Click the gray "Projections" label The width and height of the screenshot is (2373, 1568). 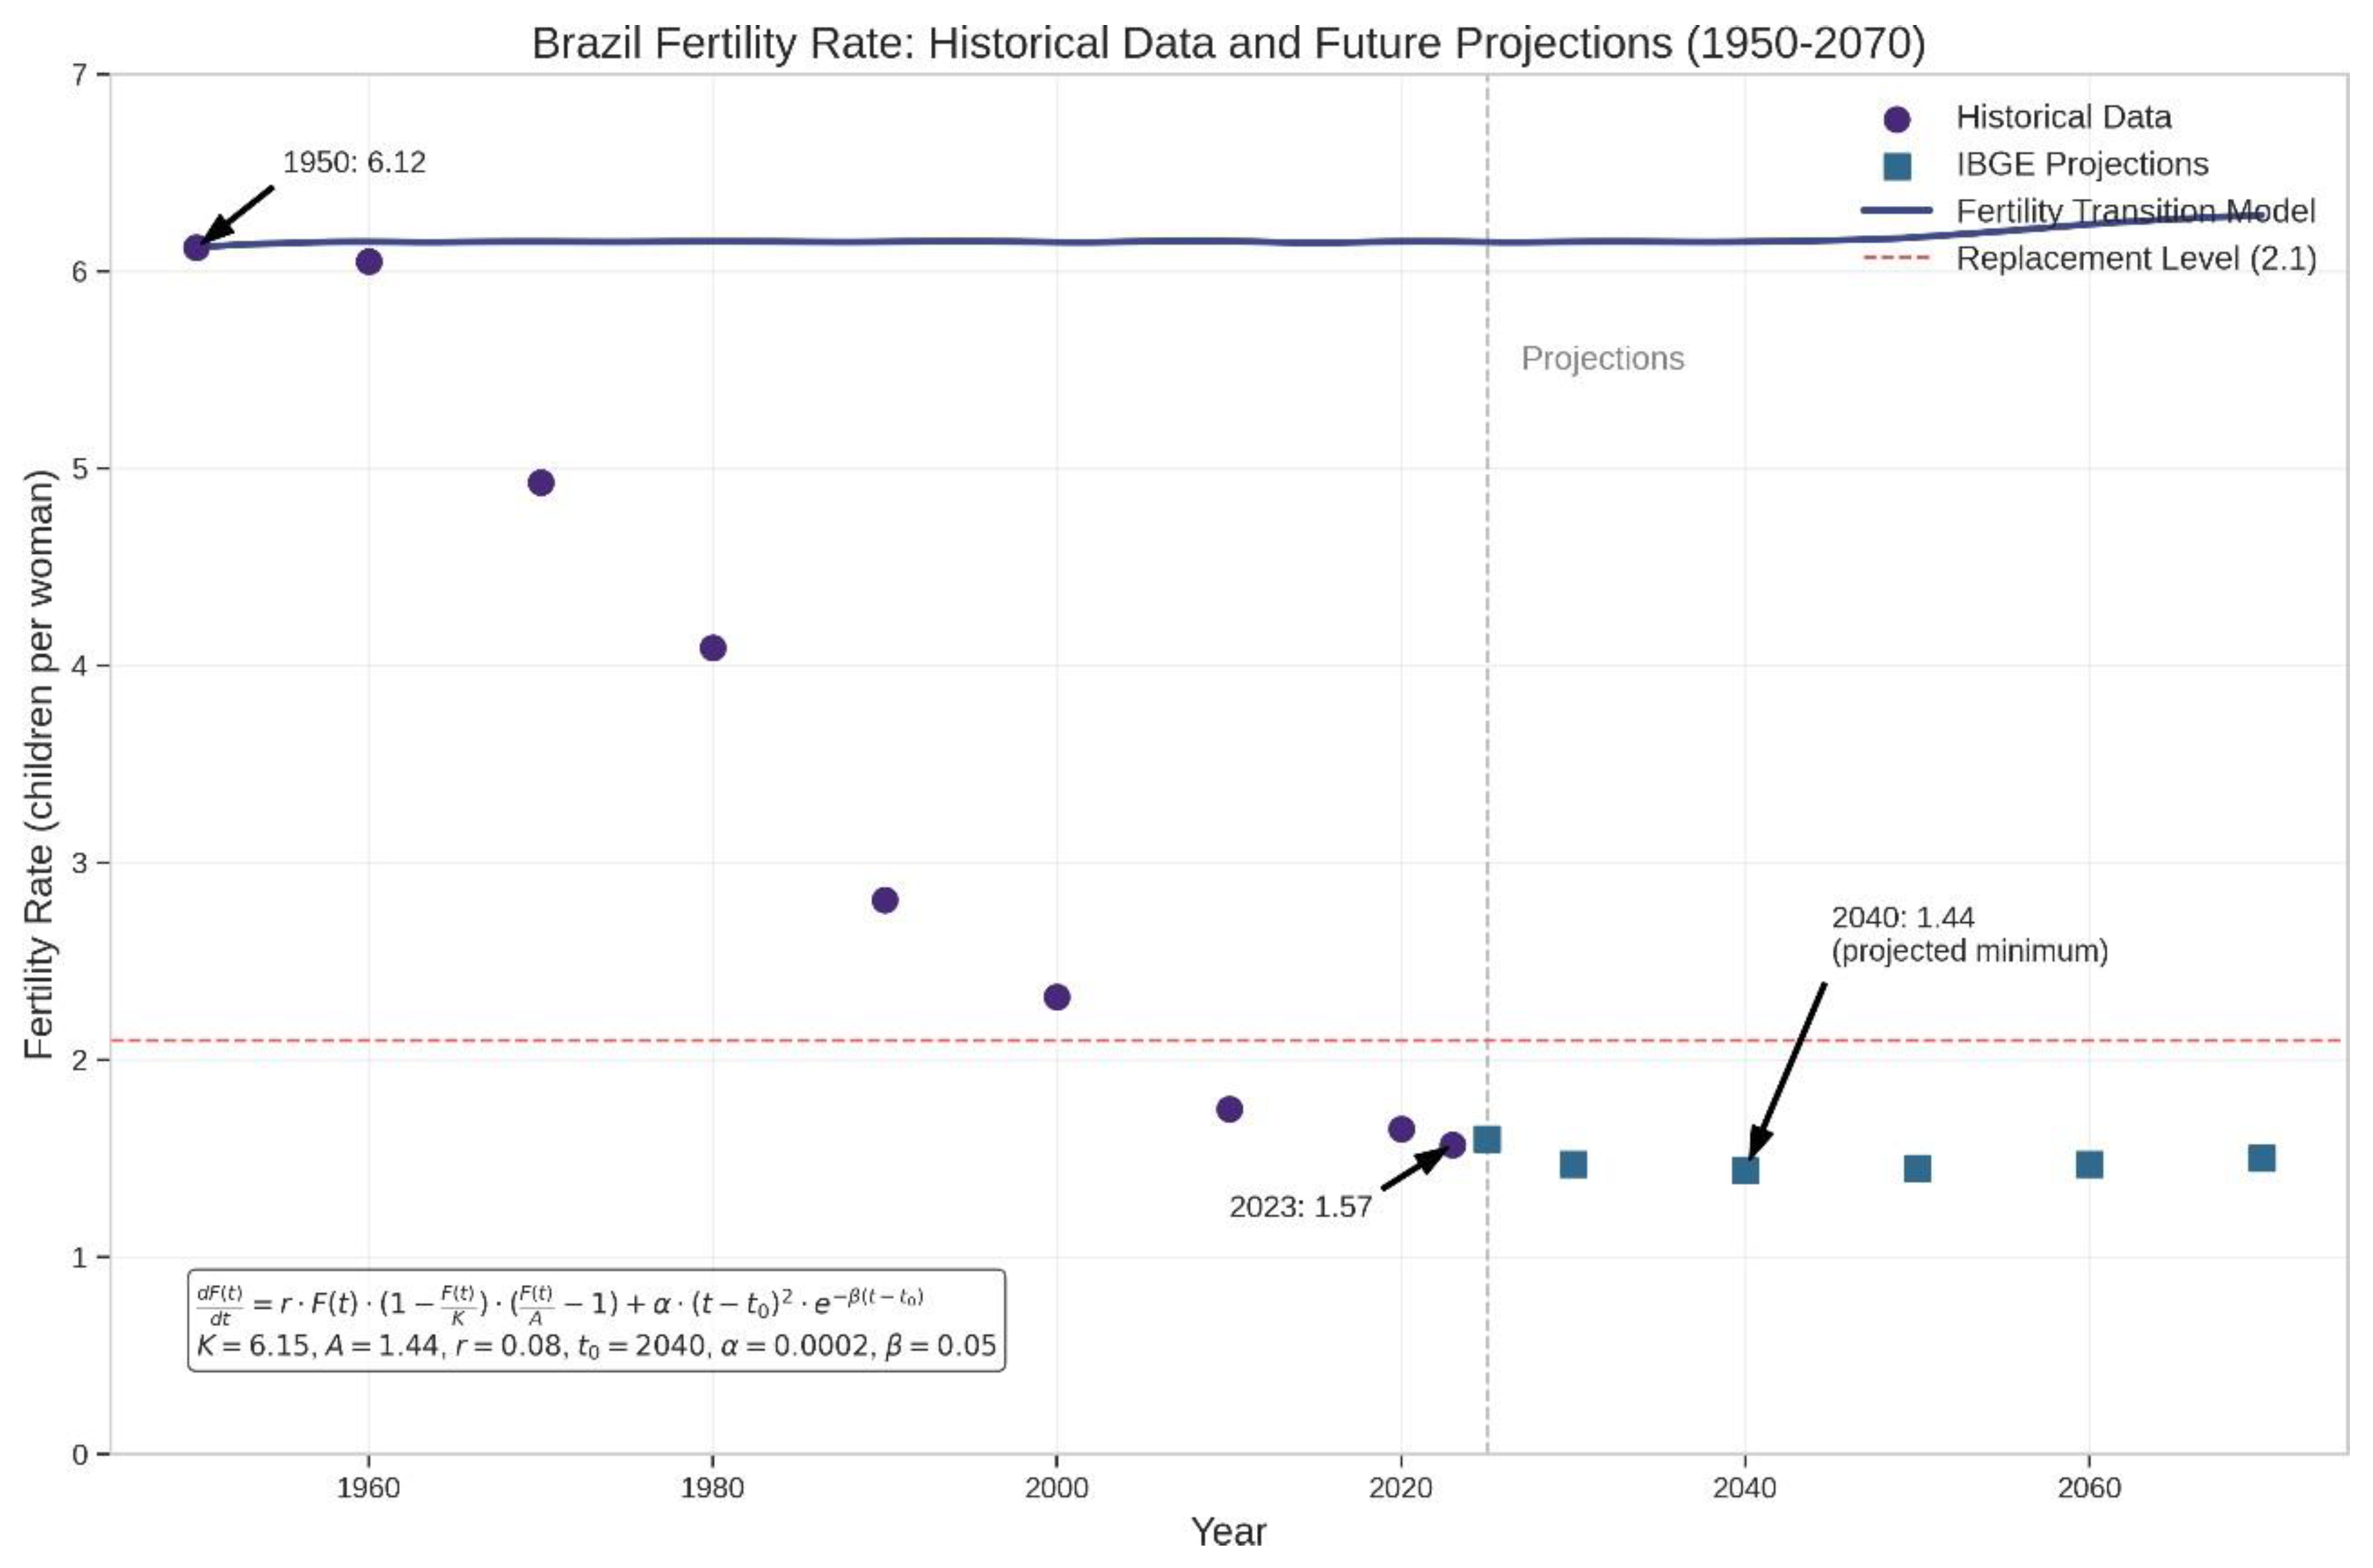coord(1602,358)
